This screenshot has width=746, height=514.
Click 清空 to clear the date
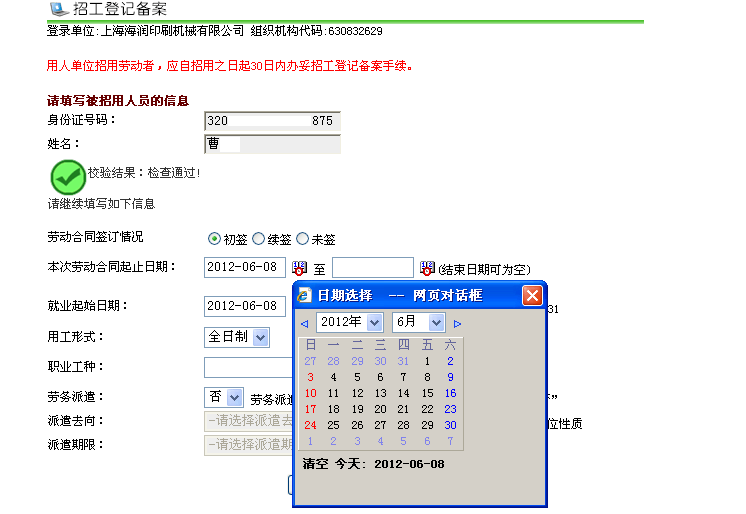point(315,464)
